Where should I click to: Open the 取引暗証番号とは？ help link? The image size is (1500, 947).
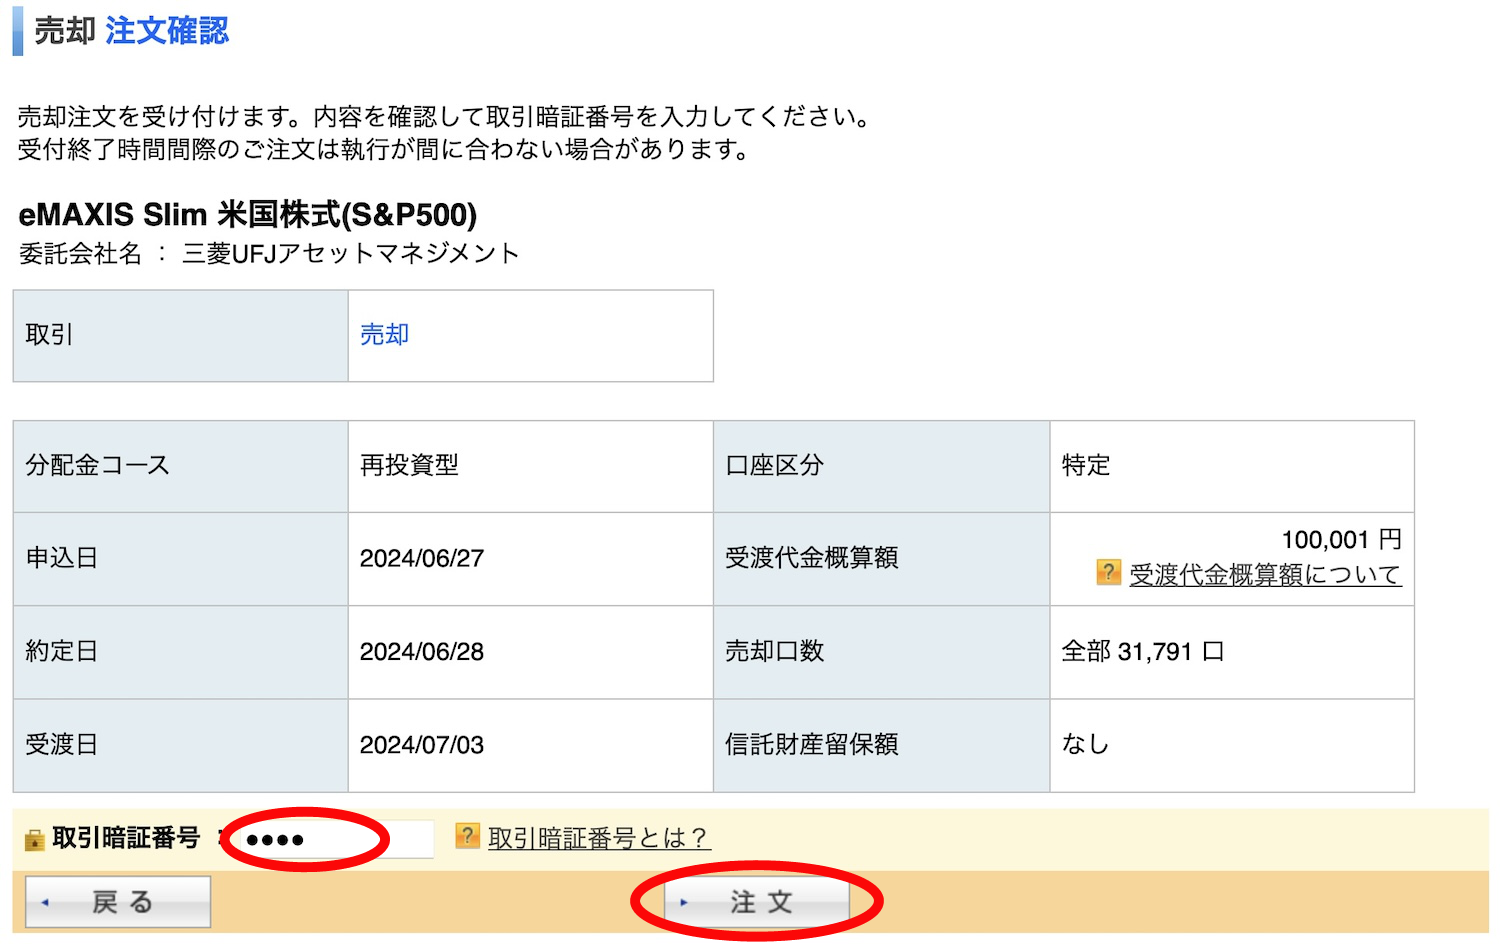[x=599, y=838]
